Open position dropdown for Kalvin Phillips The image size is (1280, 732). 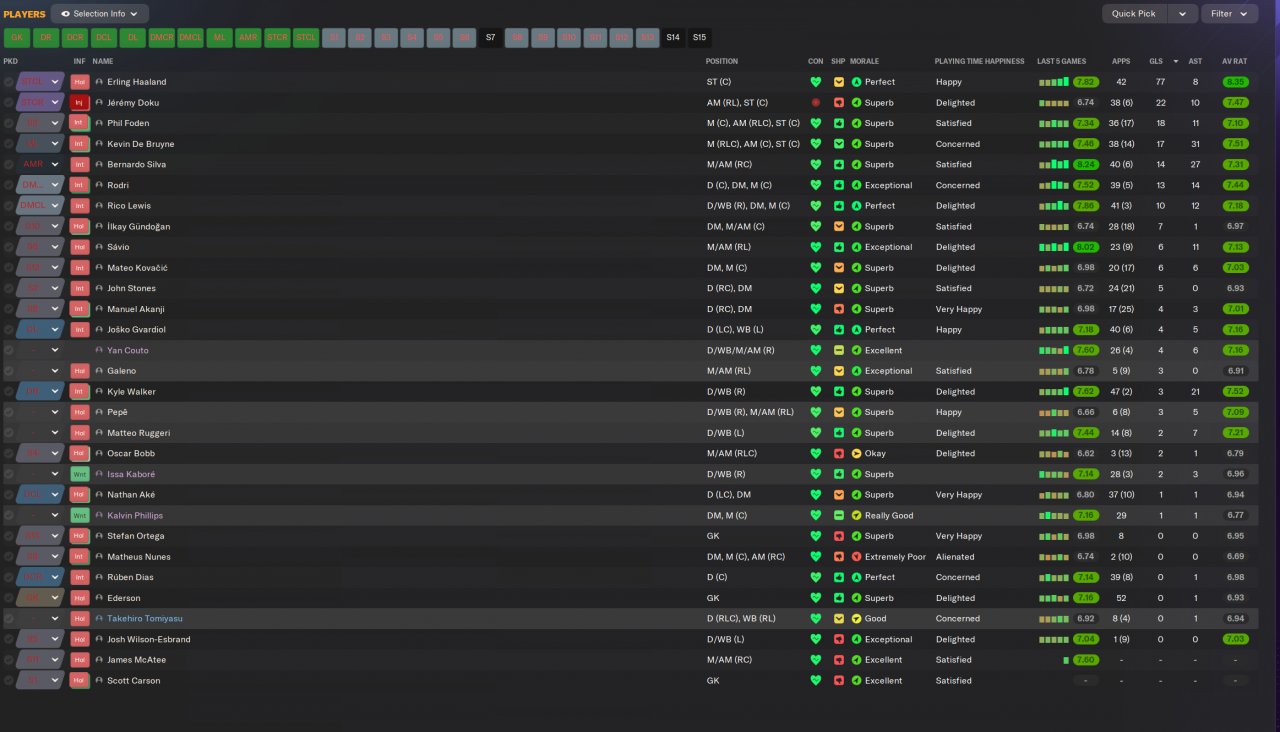tap(56, 515)
